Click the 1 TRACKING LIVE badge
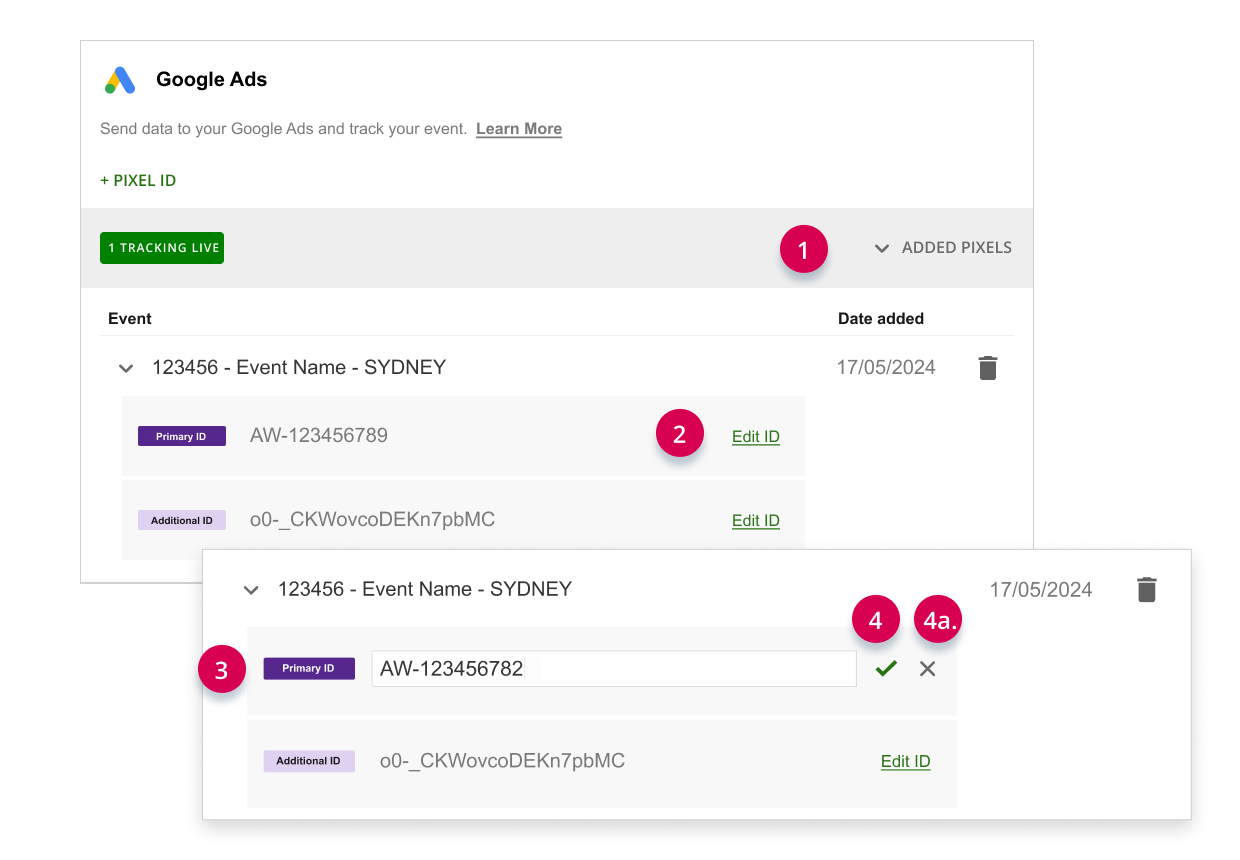The width and height of the screenshot is (1240, 860). (162, 248)
